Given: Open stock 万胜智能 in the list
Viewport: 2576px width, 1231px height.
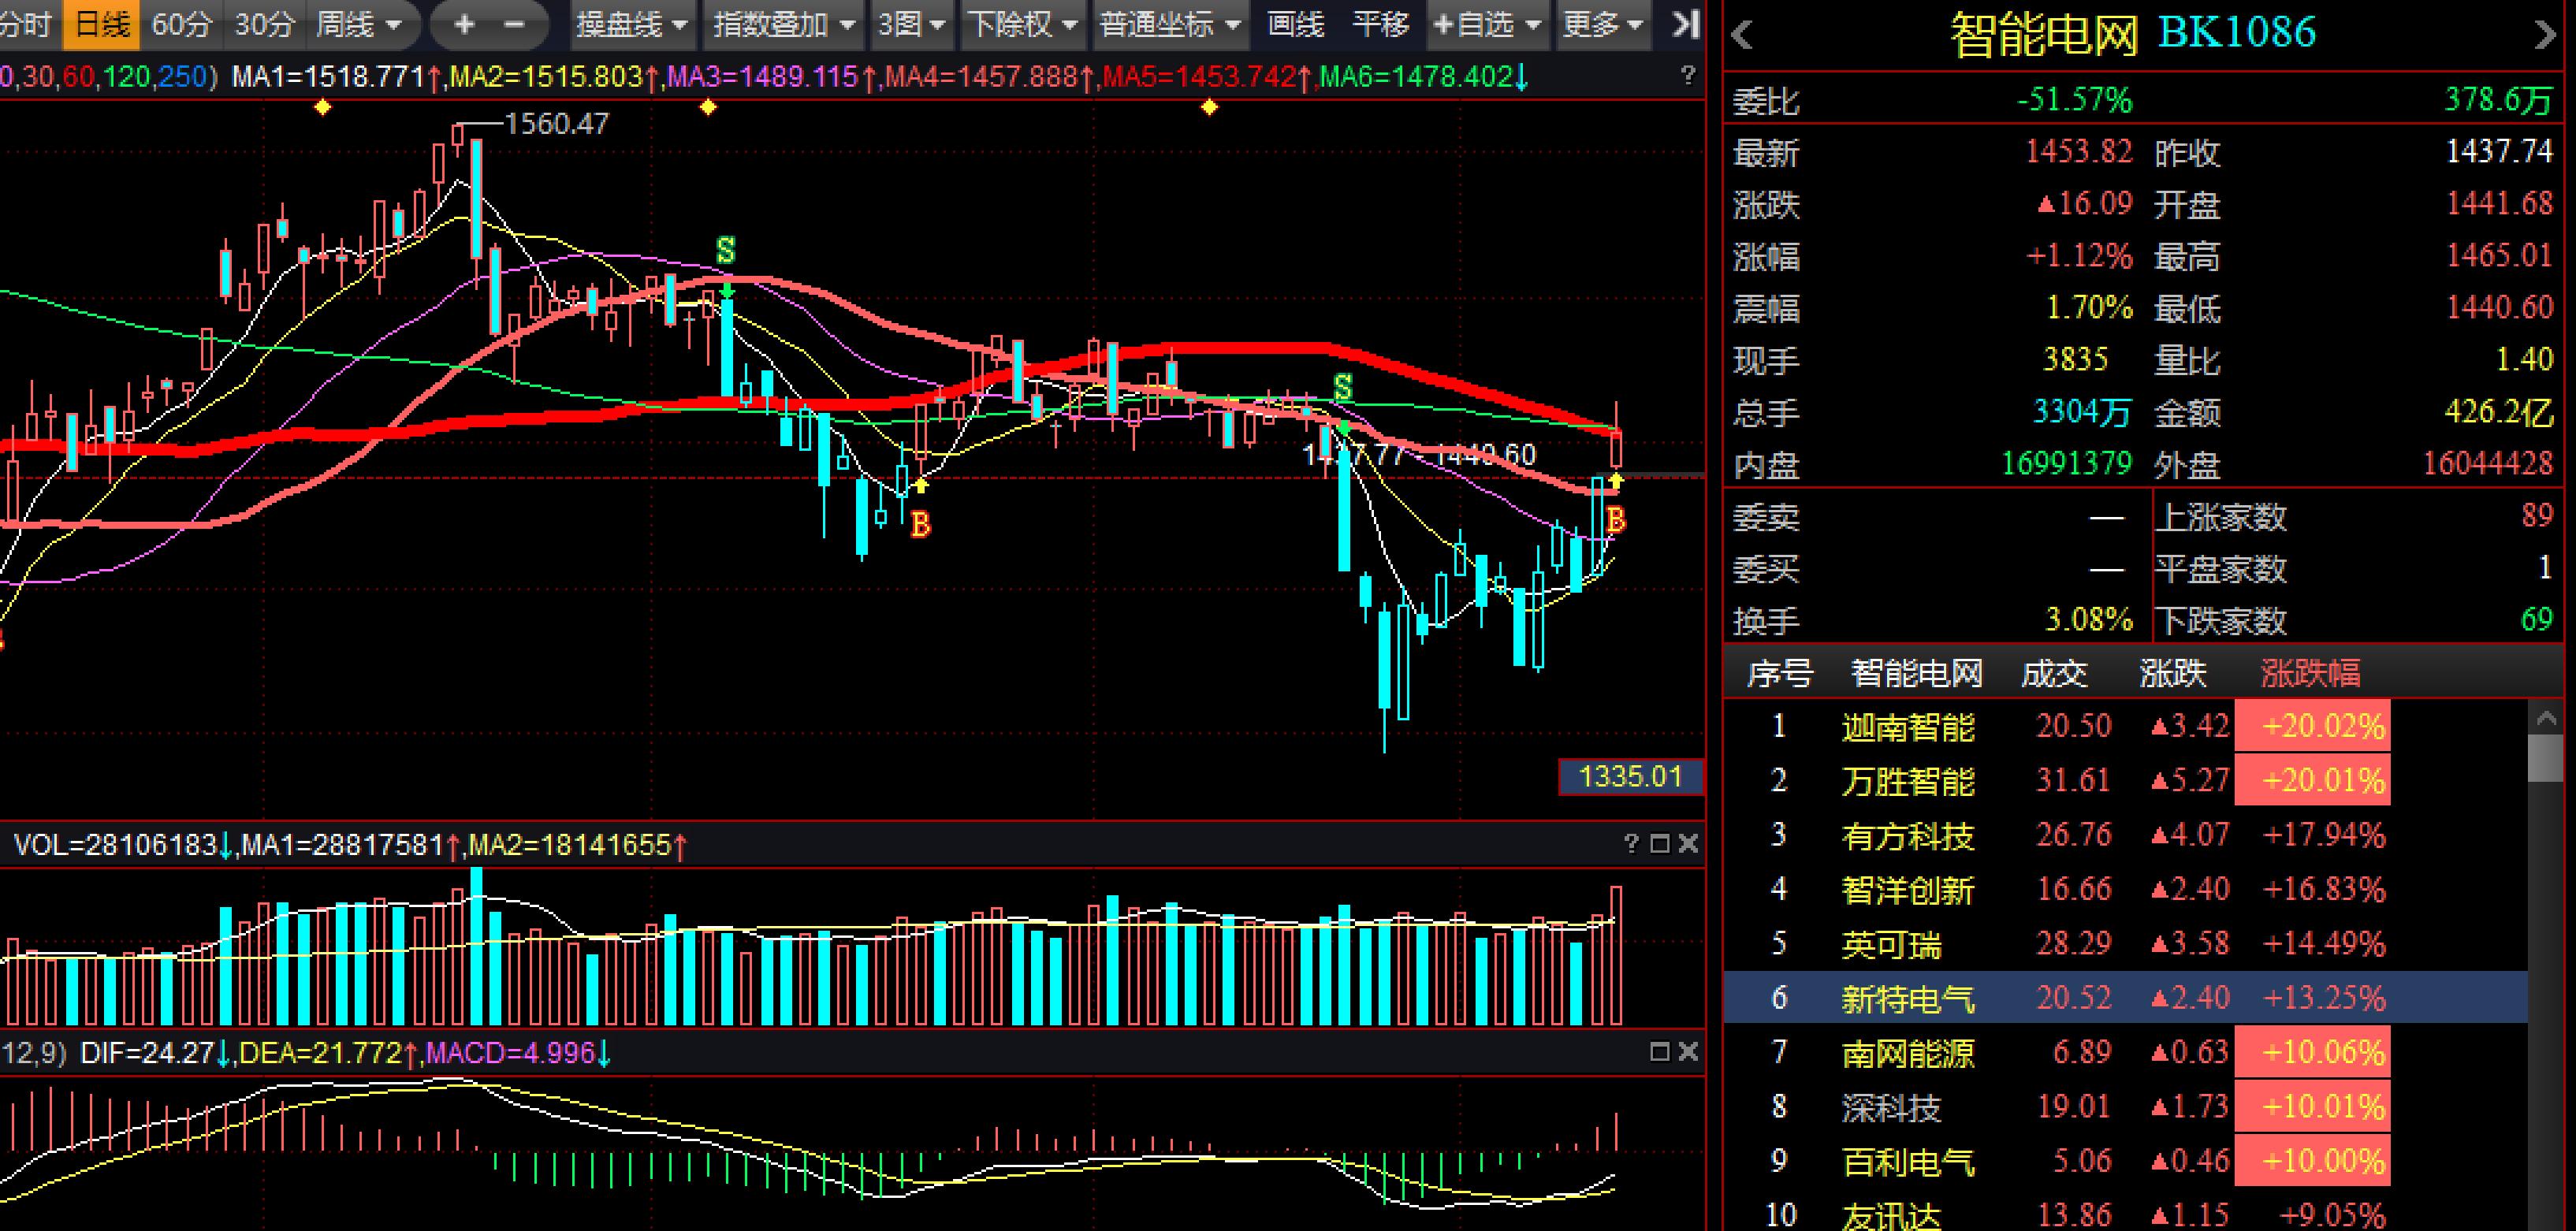Looking at the screenshot, I should [x=1907, y=781].
